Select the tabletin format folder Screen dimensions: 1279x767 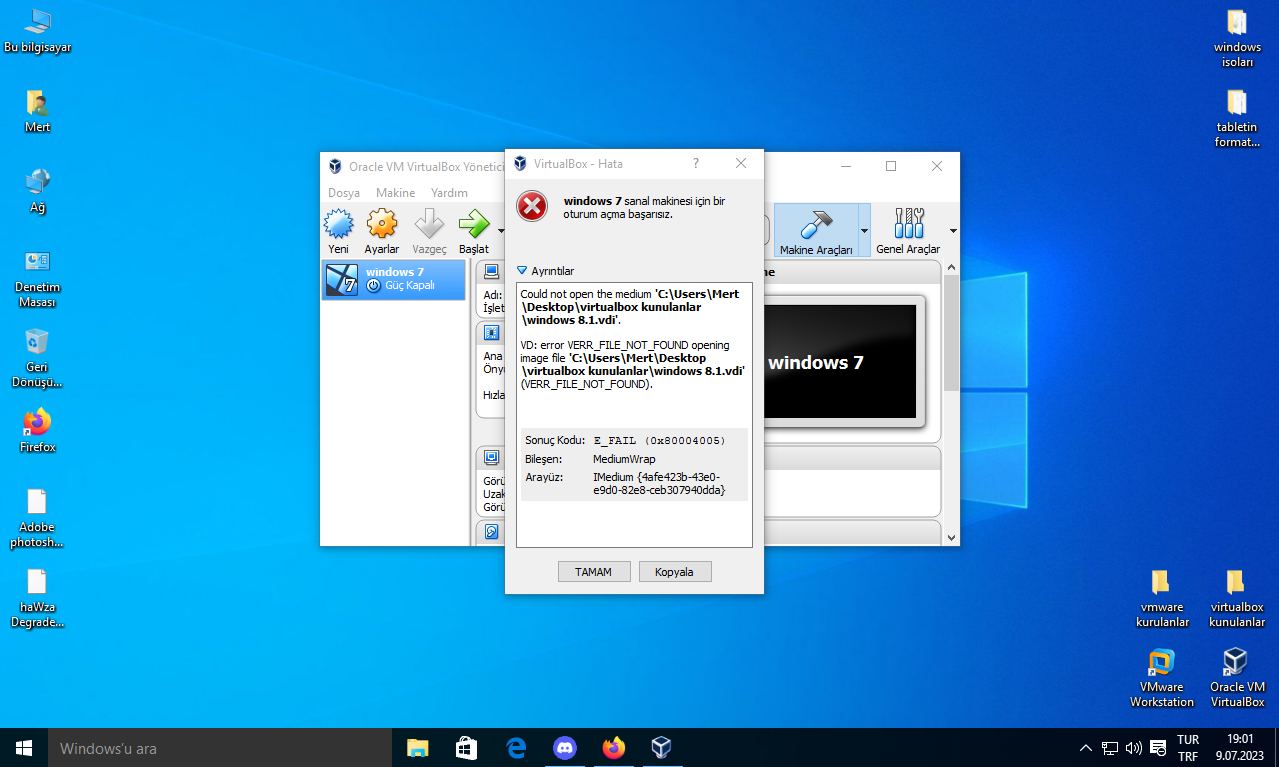click(x=1237, y=118)
